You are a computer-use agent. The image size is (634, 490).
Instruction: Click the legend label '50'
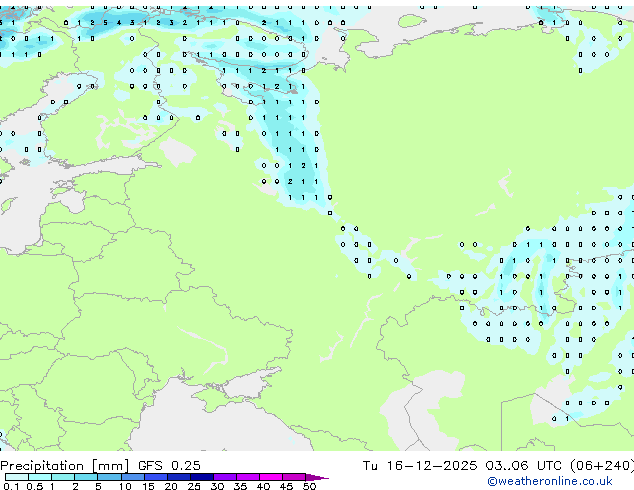coord(310,486)
